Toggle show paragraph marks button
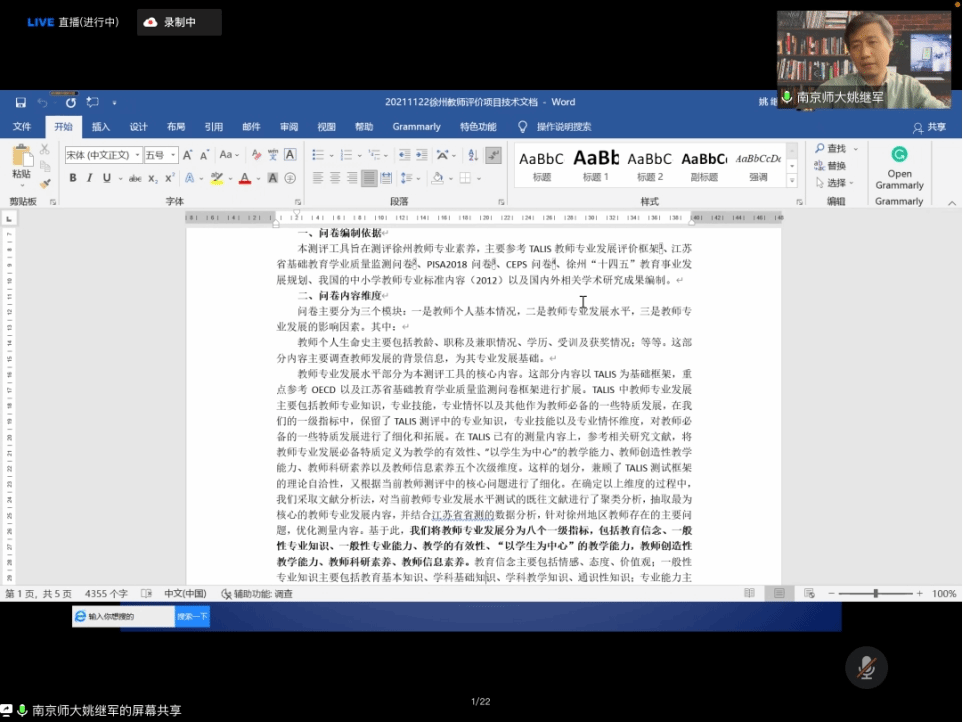 coord(493,155)
